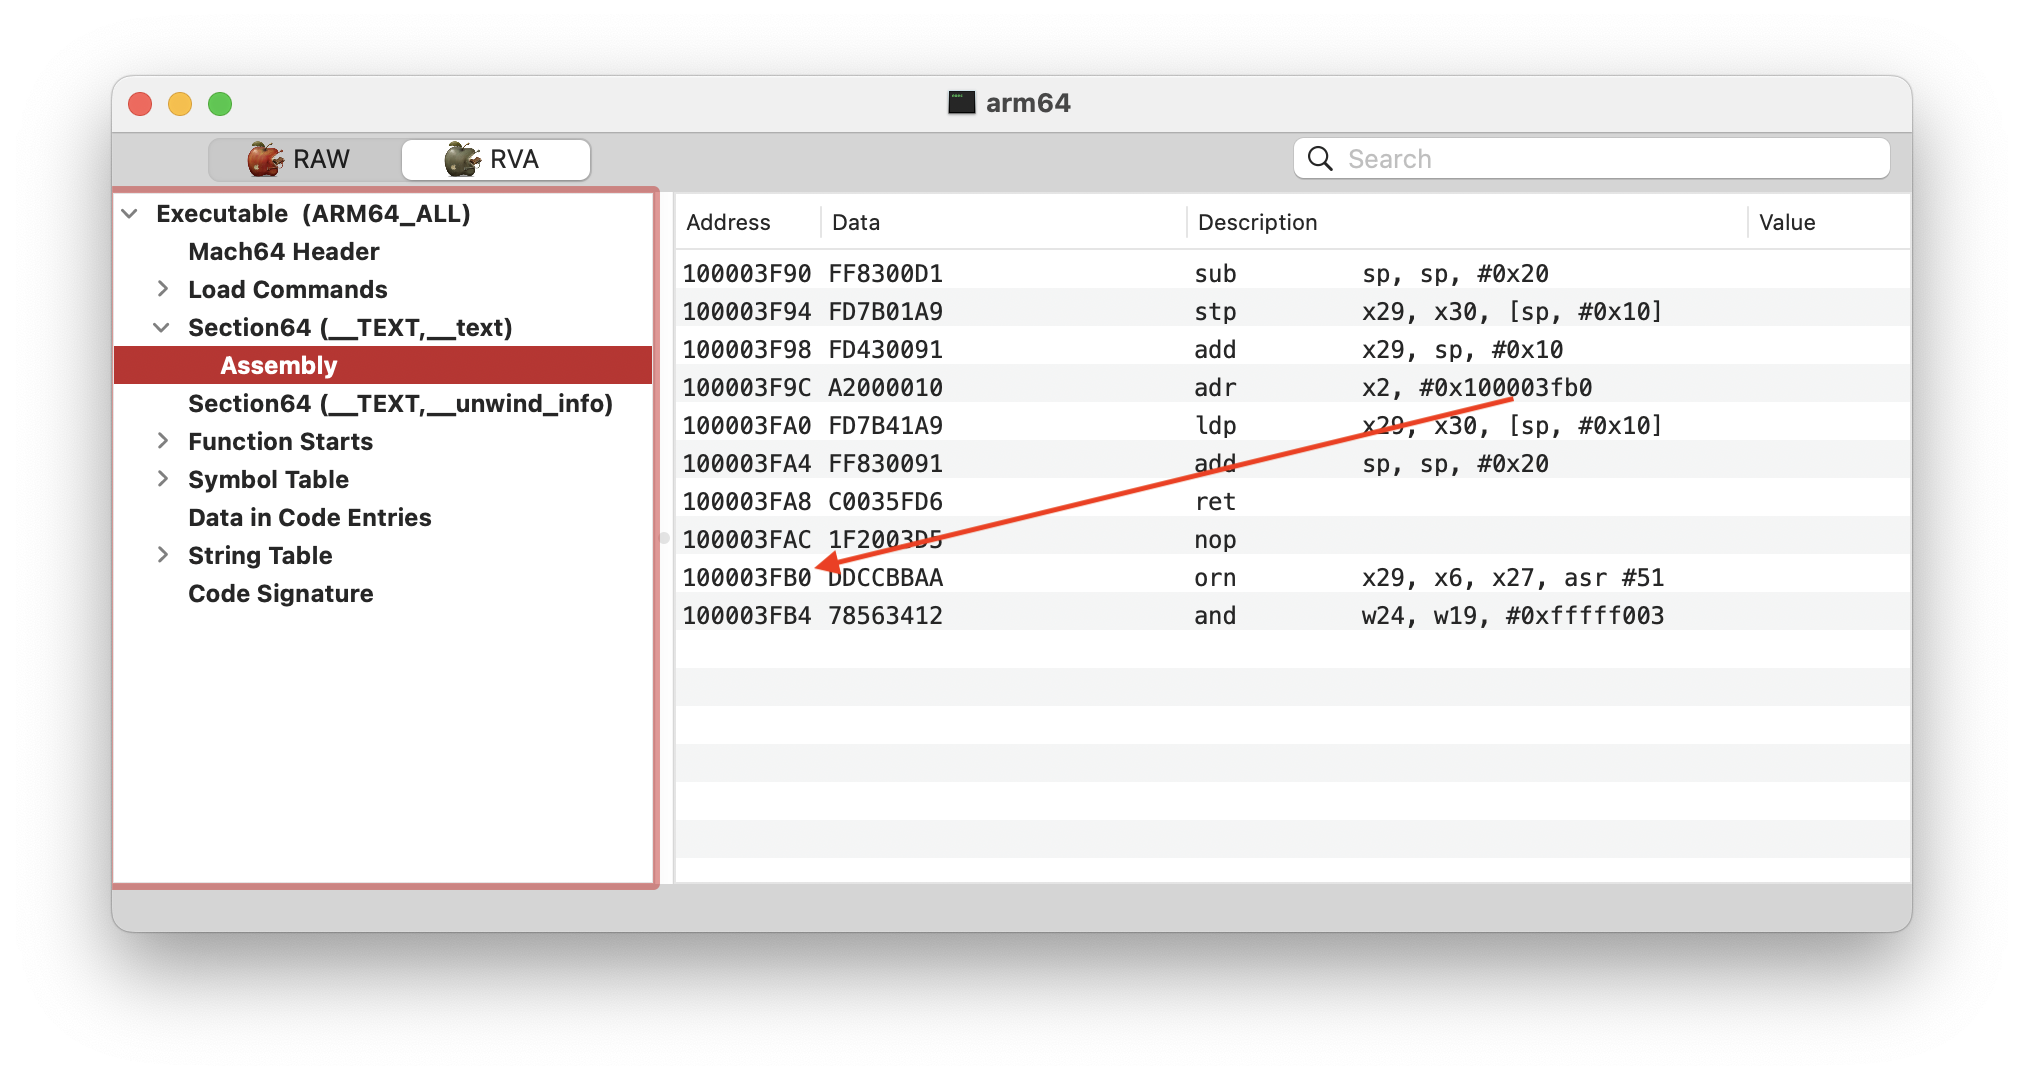Select the Search bar icon
2024x1080 pixels.
point(1319,158)
